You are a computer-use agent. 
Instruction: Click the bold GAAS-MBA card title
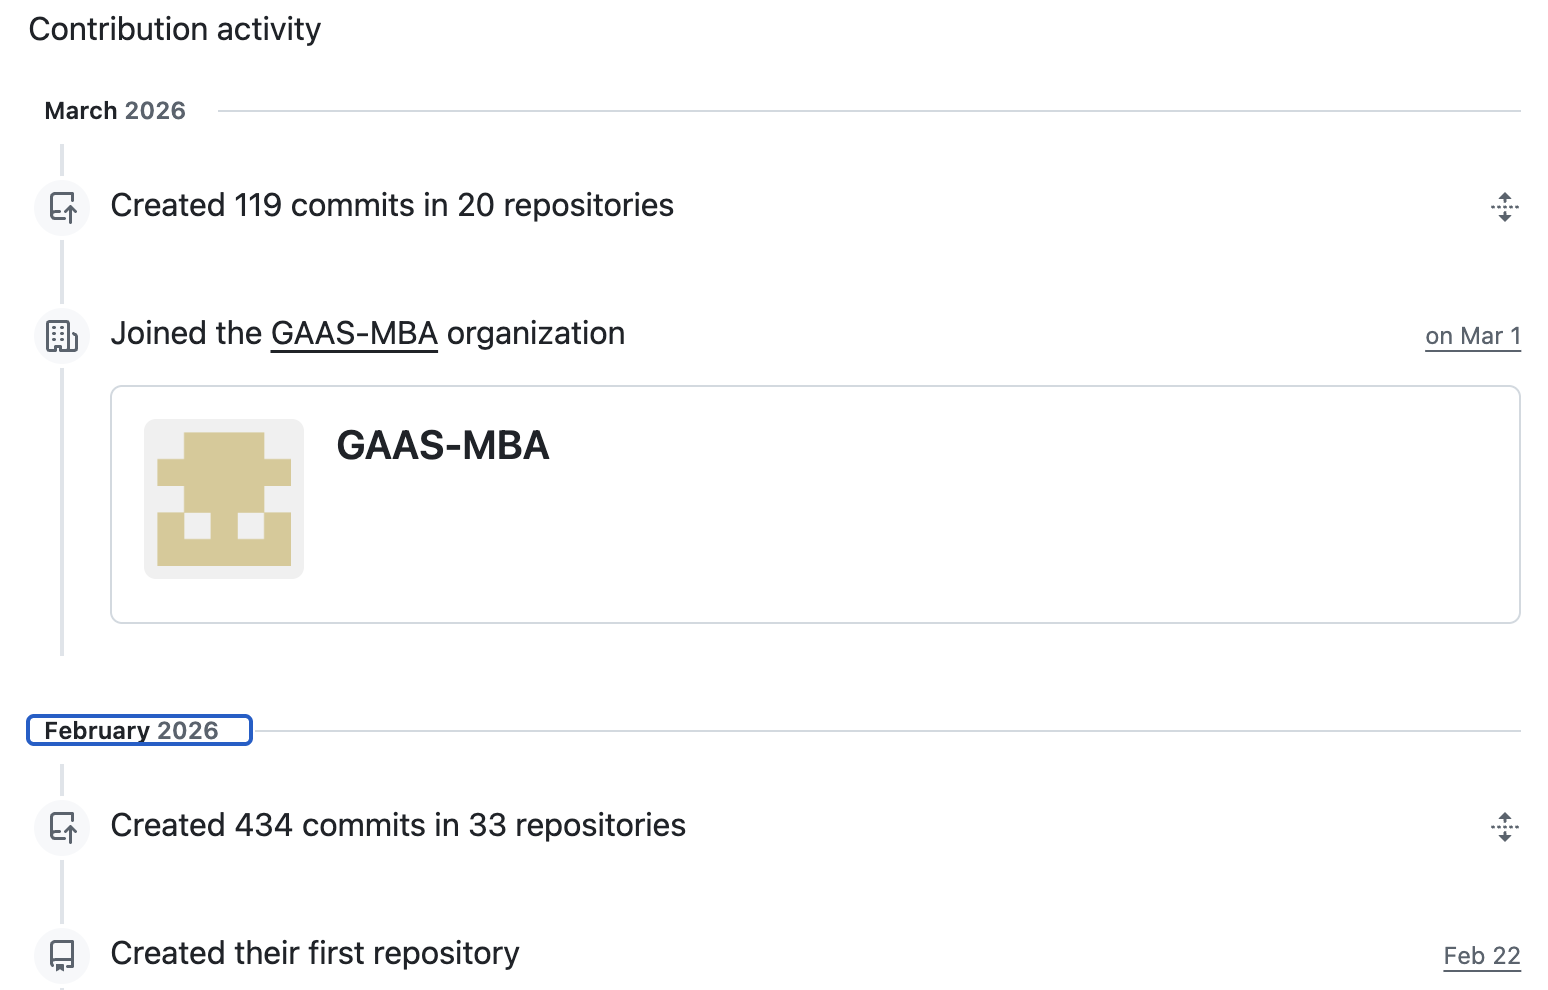click(442, 446)
